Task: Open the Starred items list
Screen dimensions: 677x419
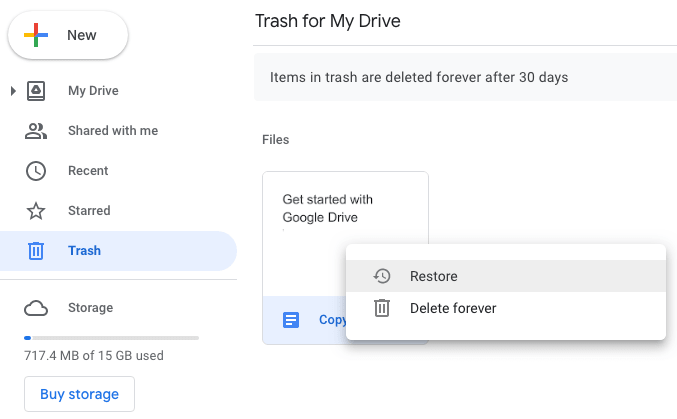Action: 89,211
